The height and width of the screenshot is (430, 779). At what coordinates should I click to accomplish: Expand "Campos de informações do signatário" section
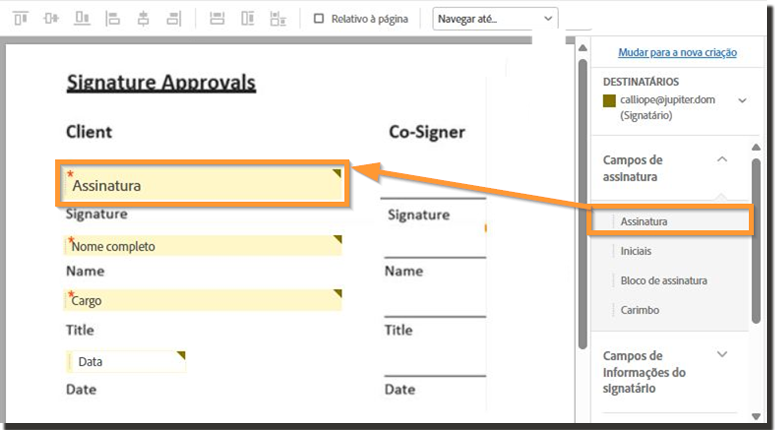pos(722,355)
